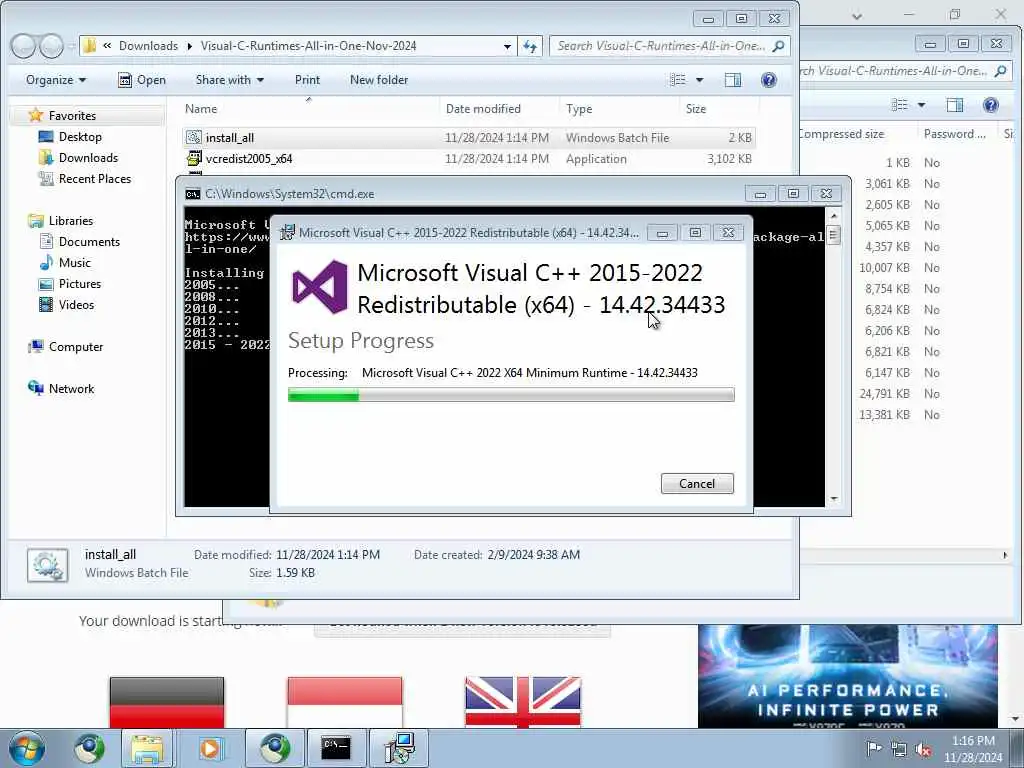Cancel the Visual C++ redistributable setup
The image size is (1024, 768).
[697, 483]
